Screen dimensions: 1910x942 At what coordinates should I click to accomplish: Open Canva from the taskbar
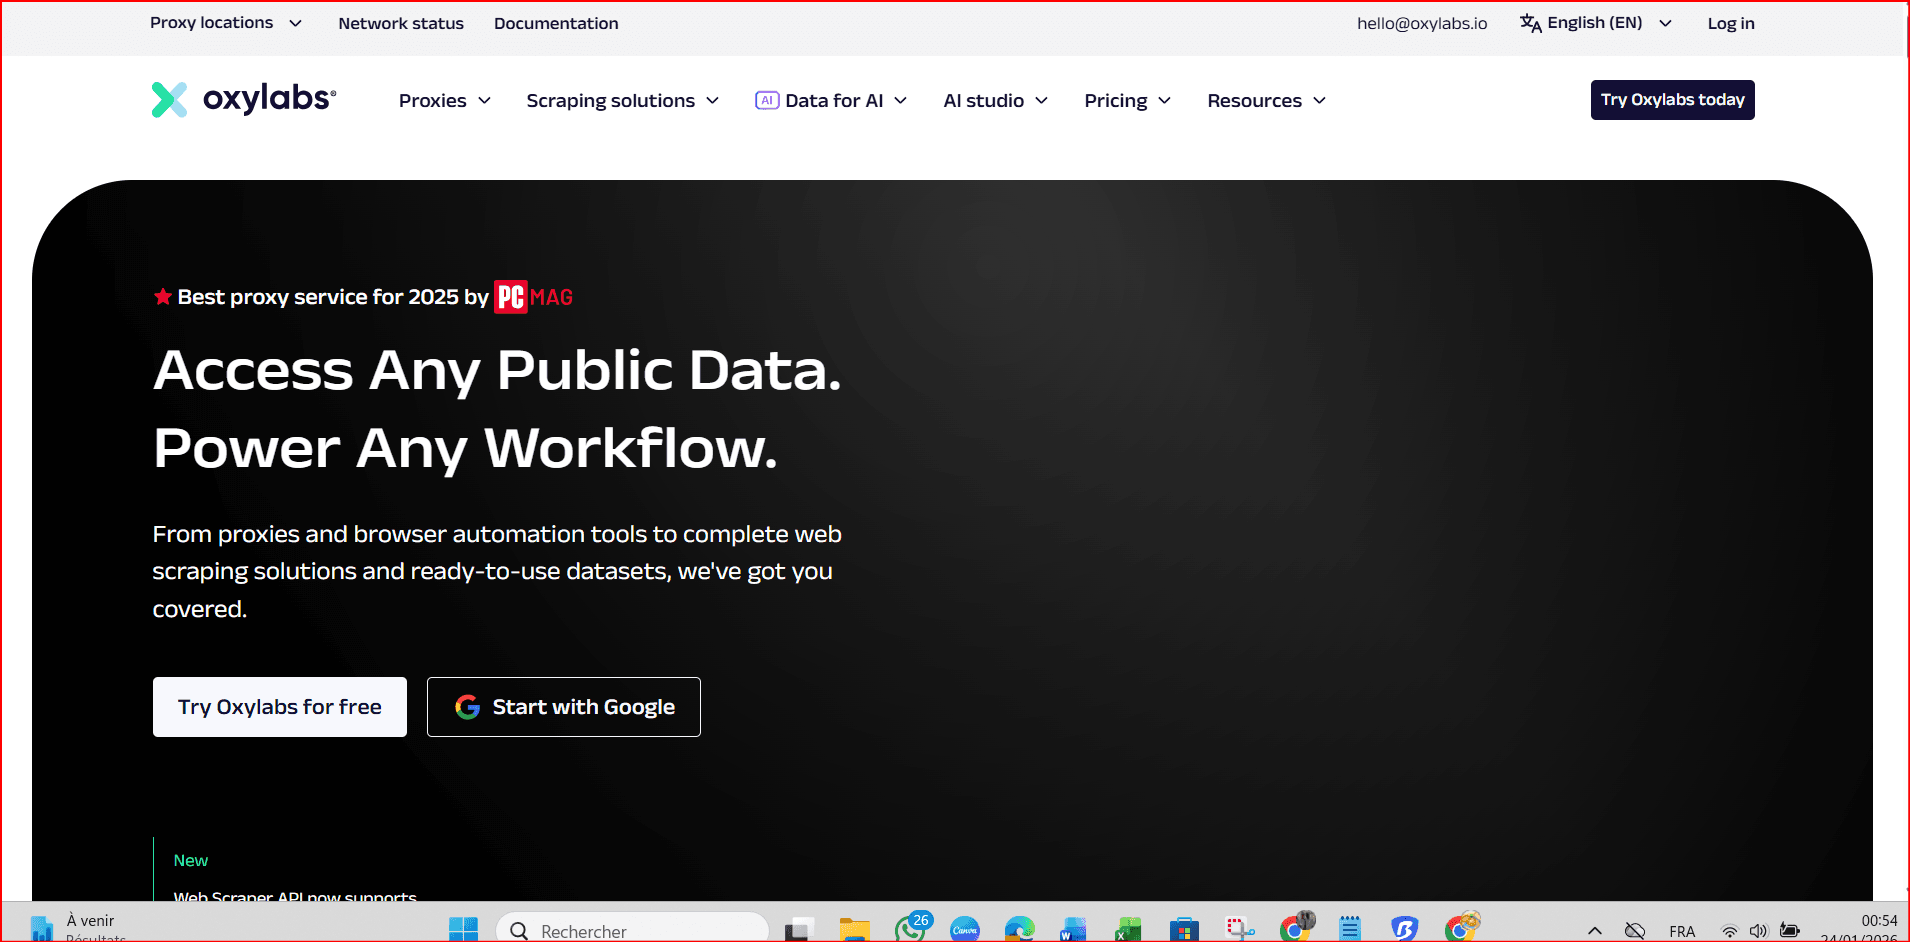pos(965,930)
